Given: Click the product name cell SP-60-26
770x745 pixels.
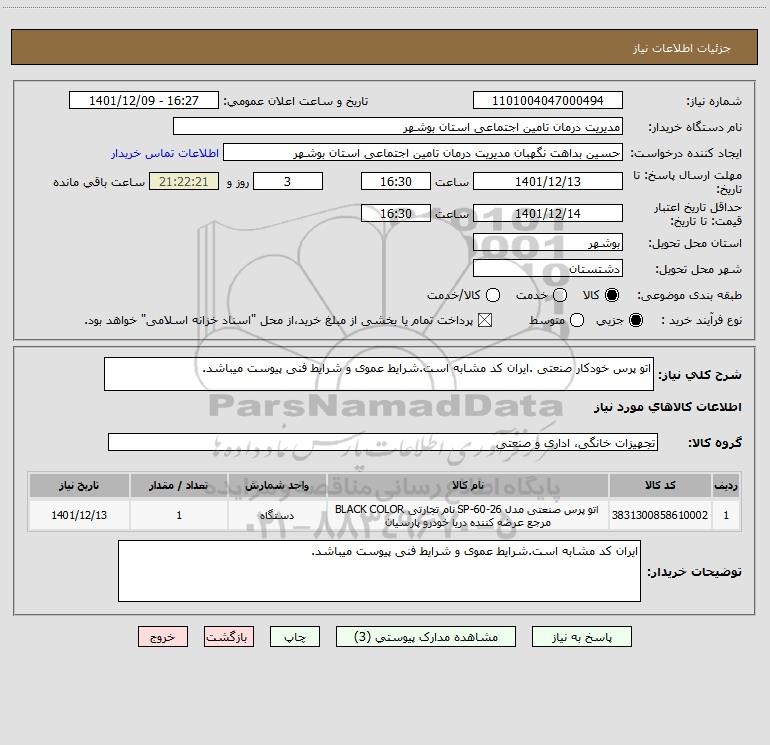Looking at the screenshot, I should (x=468, y=515).
